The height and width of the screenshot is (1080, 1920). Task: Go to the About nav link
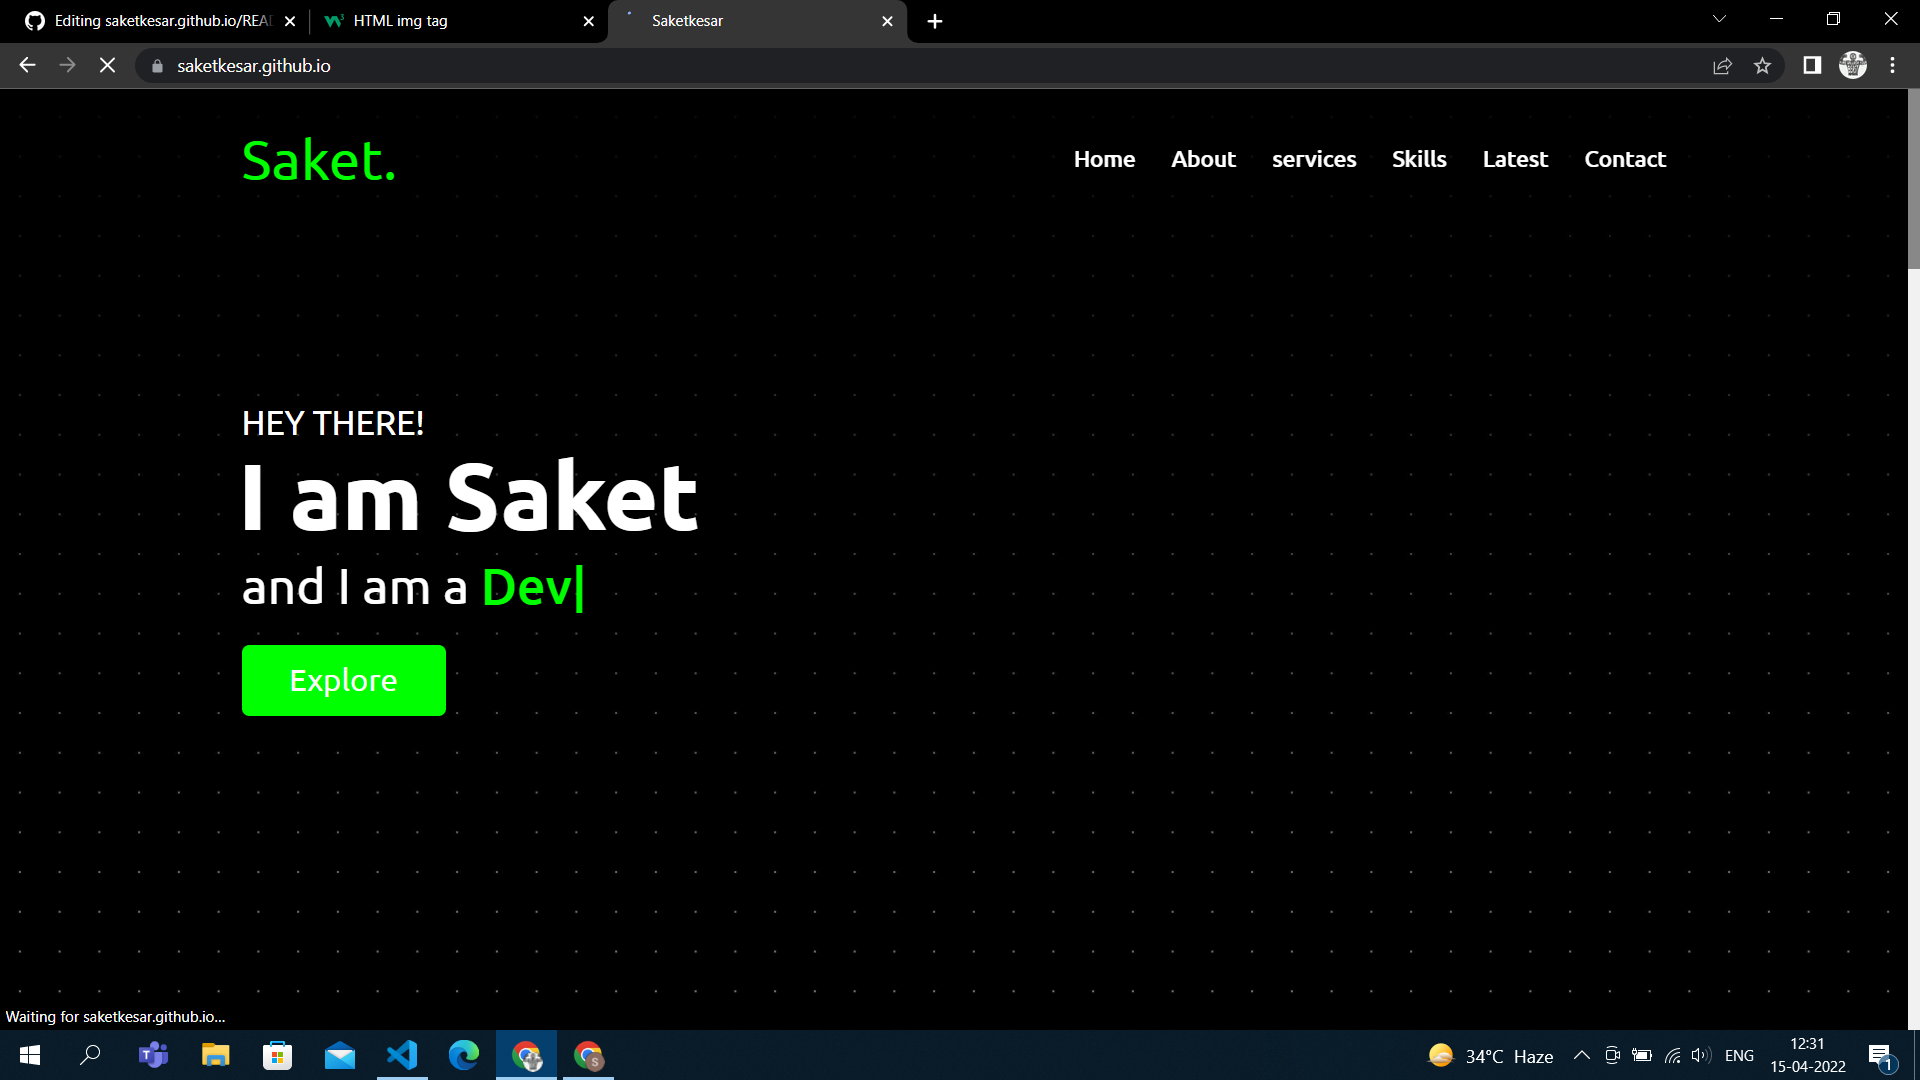click(1203, 159)
